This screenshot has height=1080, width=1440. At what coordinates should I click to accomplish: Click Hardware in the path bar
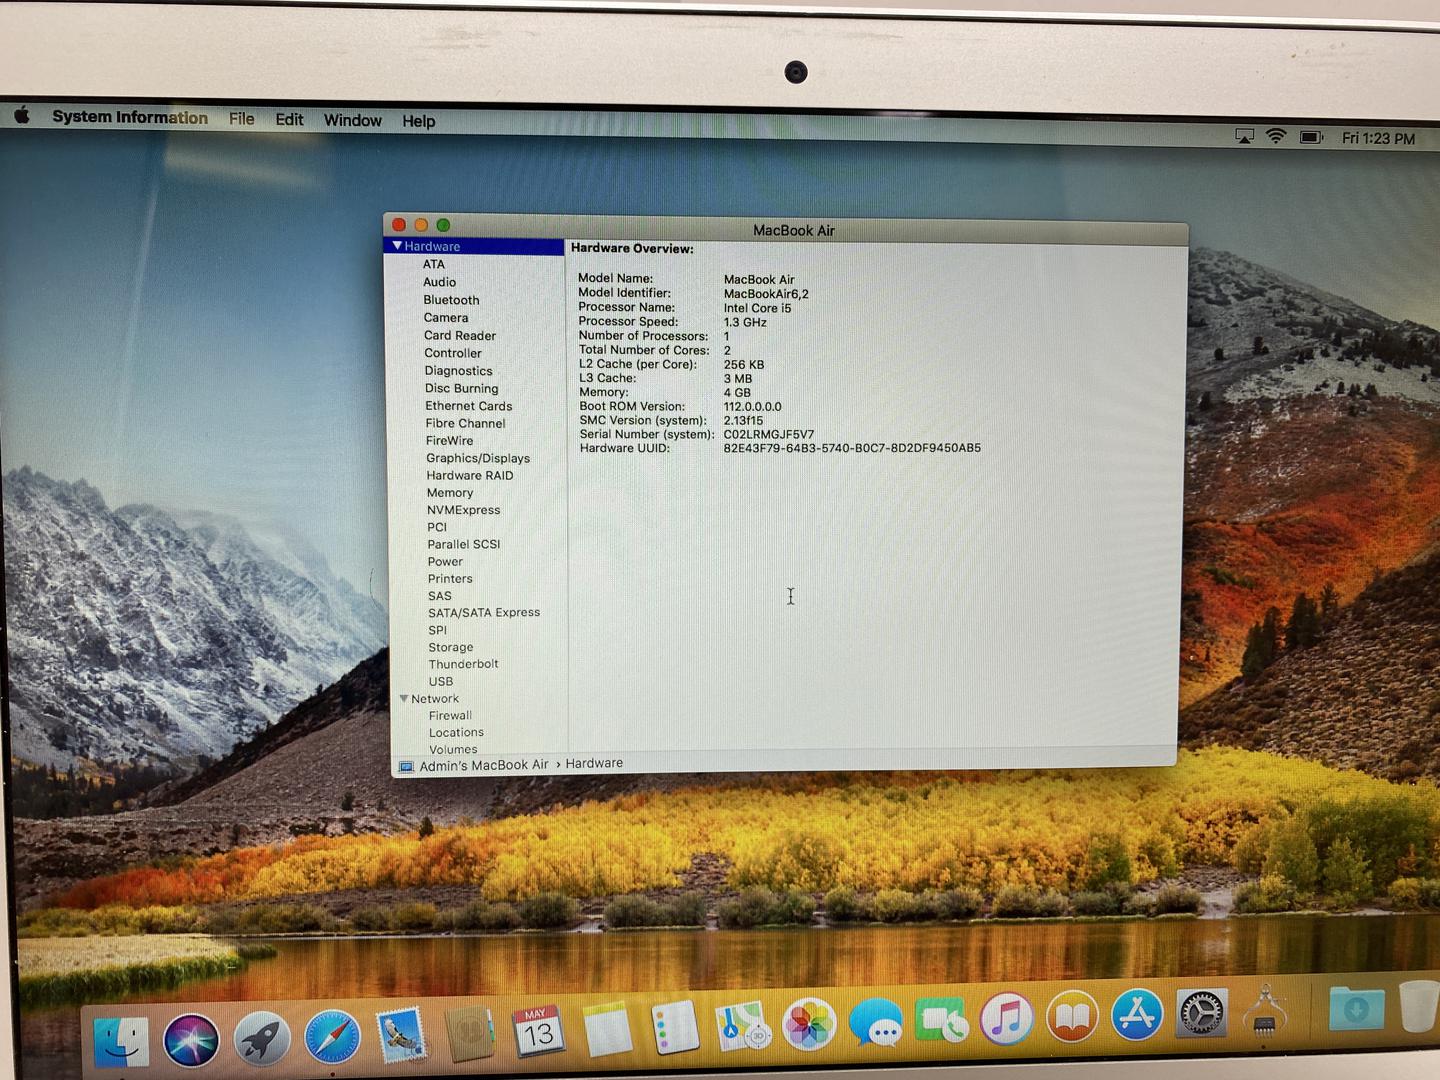tap(594, 763)
